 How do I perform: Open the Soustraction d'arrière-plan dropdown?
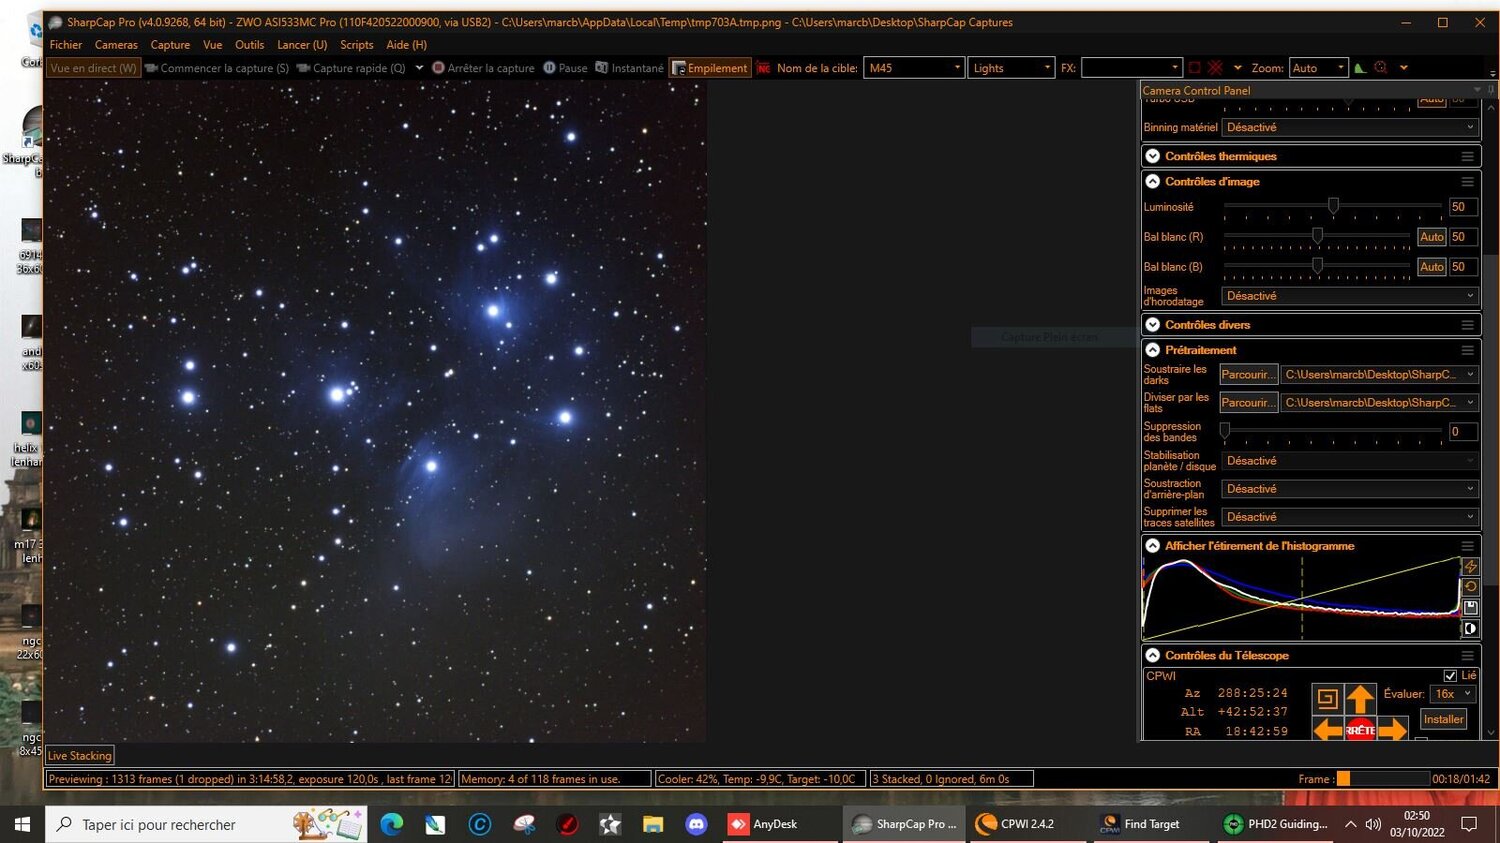point(1349,489)
